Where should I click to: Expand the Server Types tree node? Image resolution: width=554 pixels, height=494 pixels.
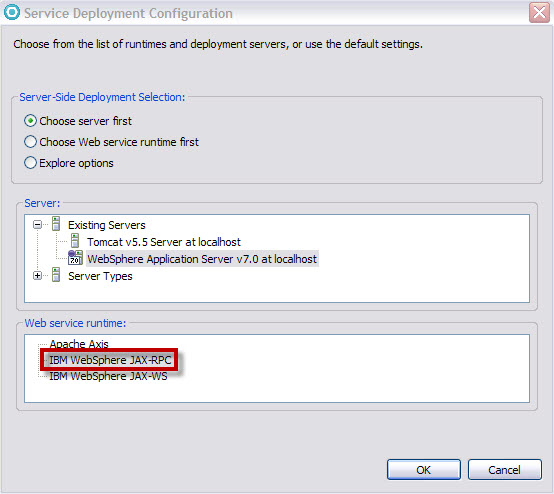[37, 276]
